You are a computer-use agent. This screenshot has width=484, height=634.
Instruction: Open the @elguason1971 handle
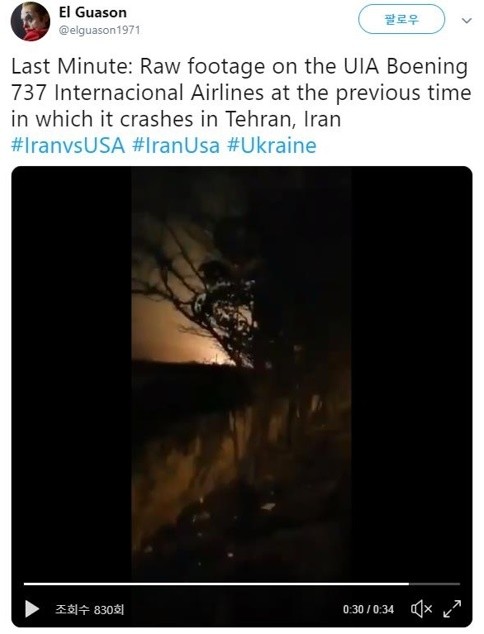pyautogui.click(x=99, y=30)
